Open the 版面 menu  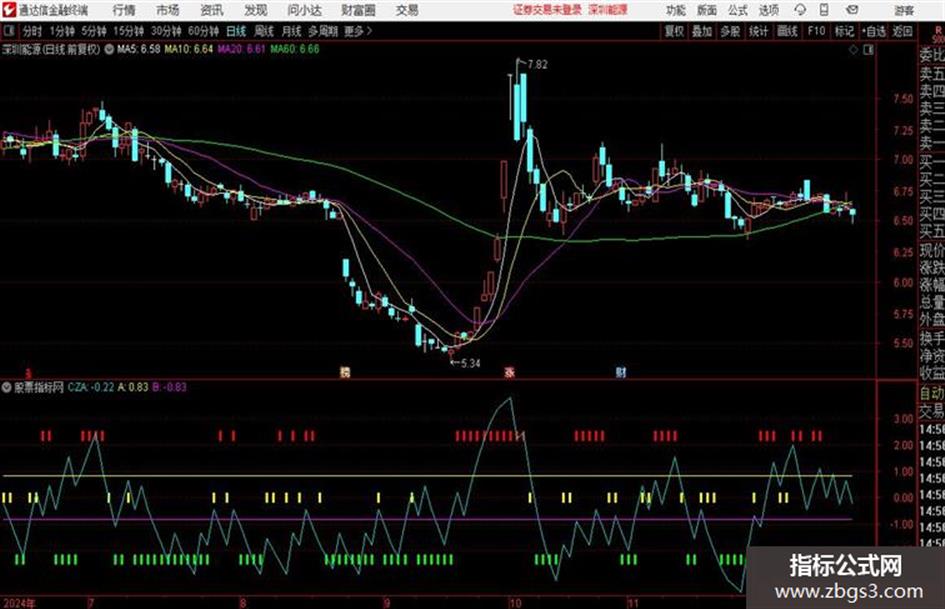(x=706, y=10)
